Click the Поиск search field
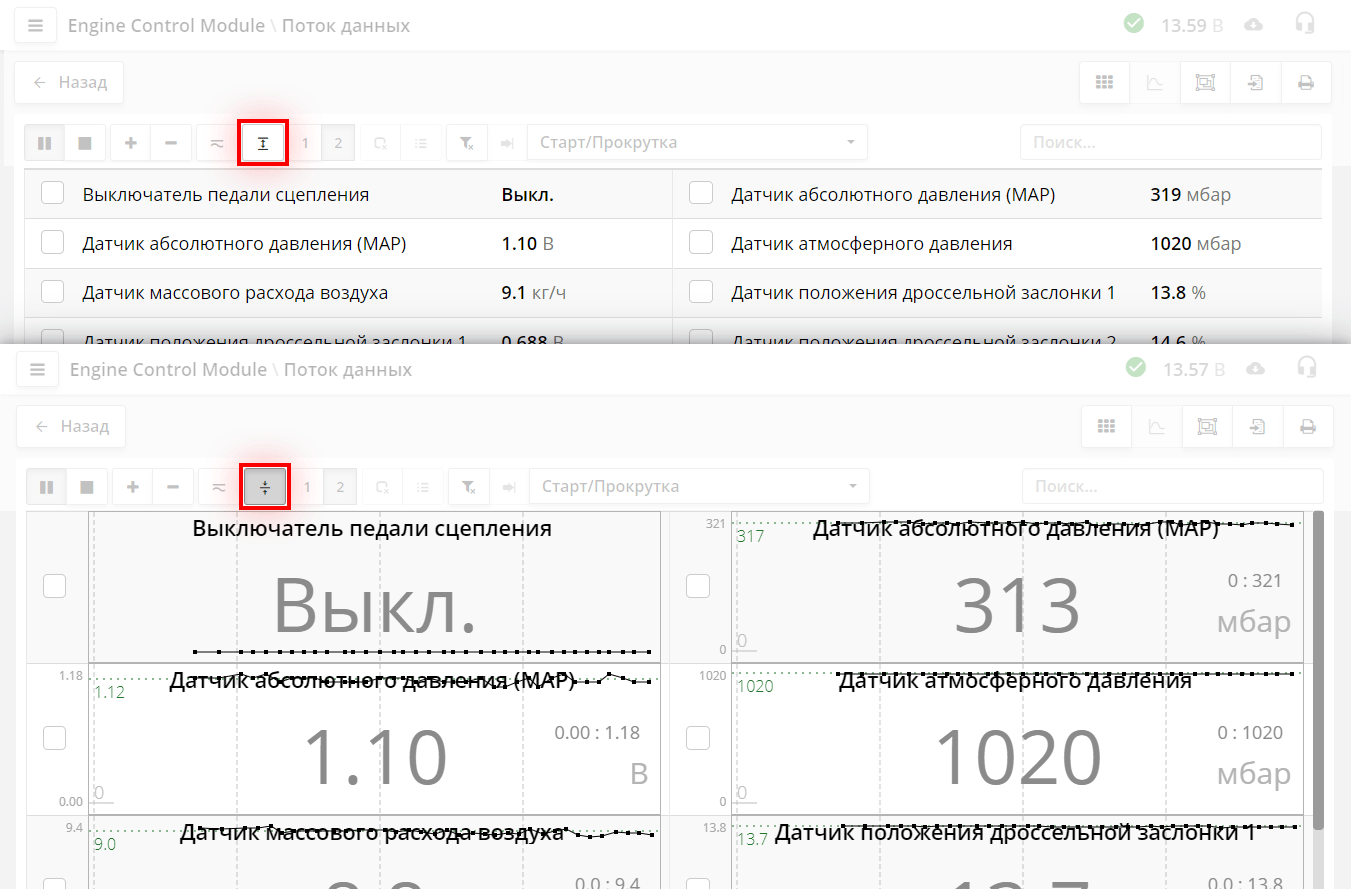 [1170, 142]
